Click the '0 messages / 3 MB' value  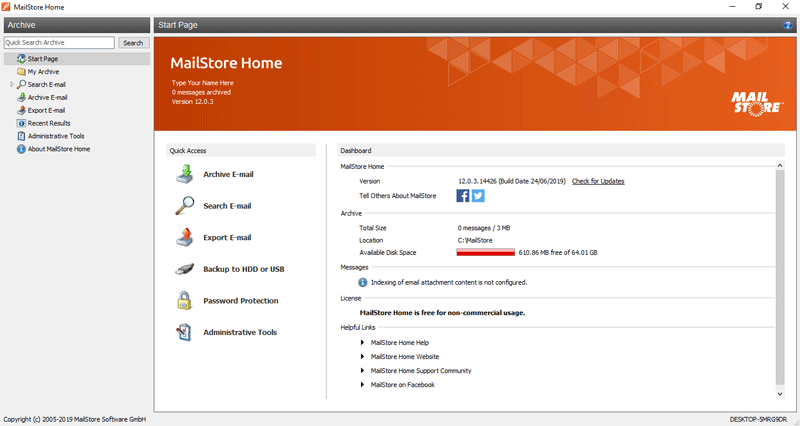484,228
